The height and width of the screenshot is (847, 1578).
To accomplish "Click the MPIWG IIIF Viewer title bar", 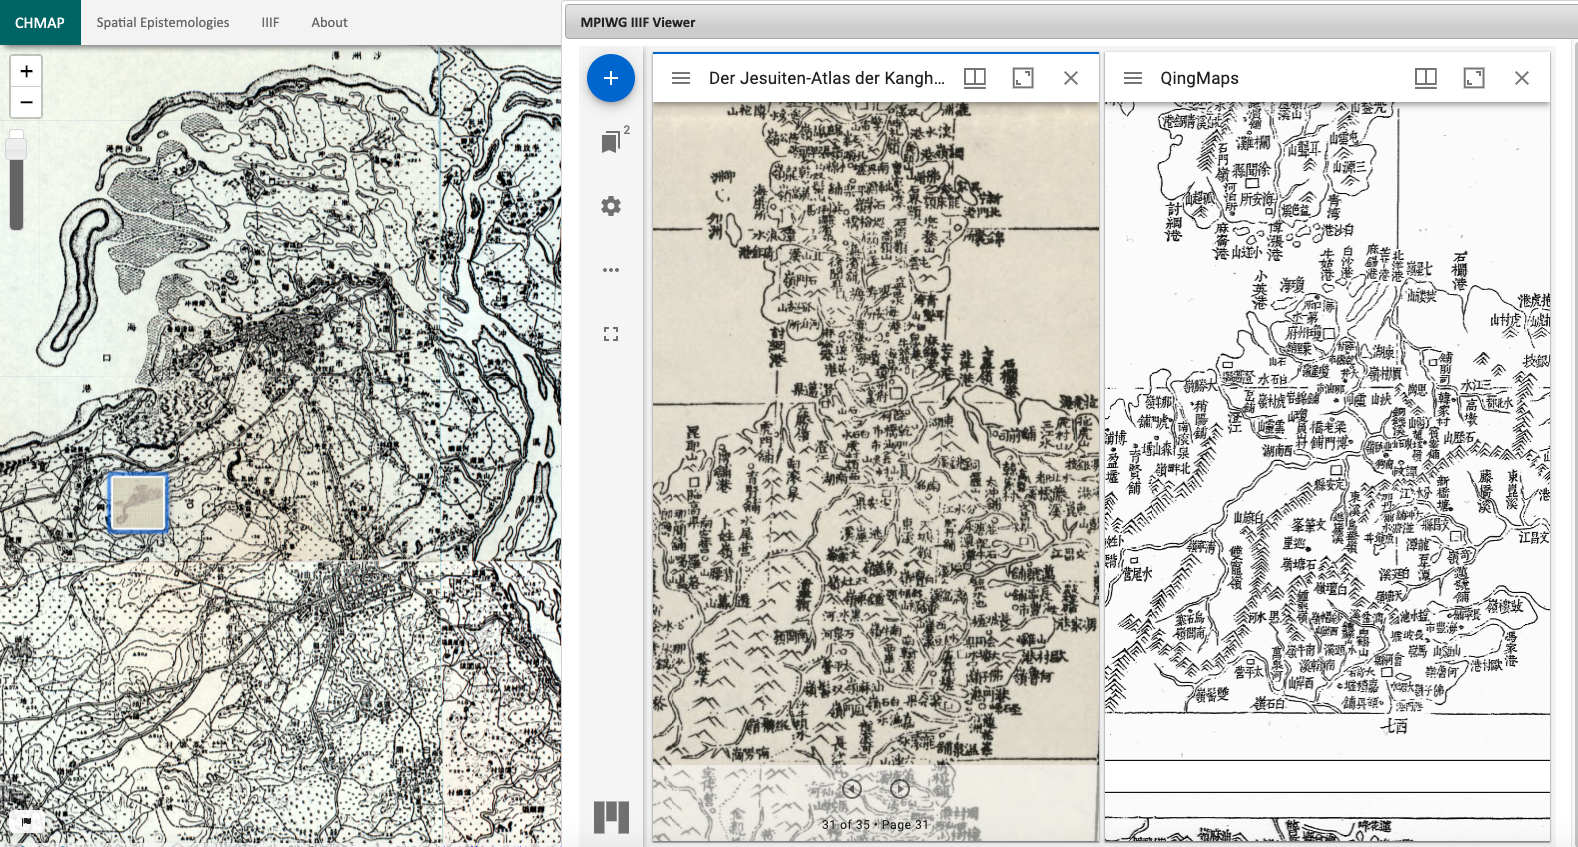I will (x=1071, y=22).
